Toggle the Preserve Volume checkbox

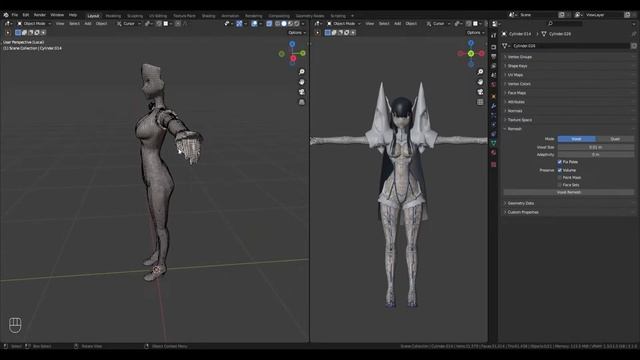tap(560, 170)
